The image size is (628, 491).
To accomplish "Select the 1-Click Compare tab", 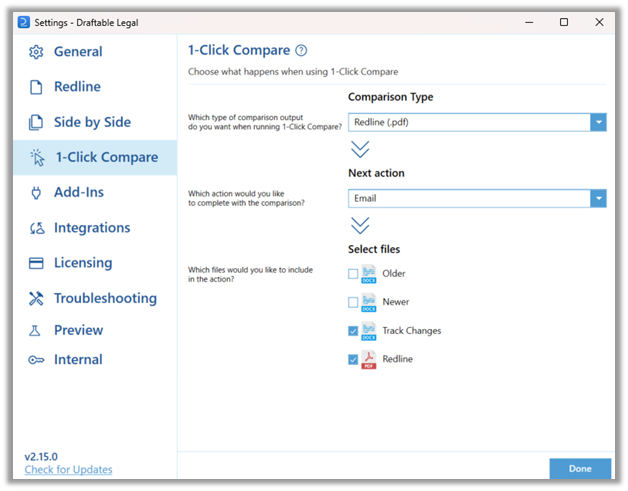I will pyautogui.click(x=95, y=157).
